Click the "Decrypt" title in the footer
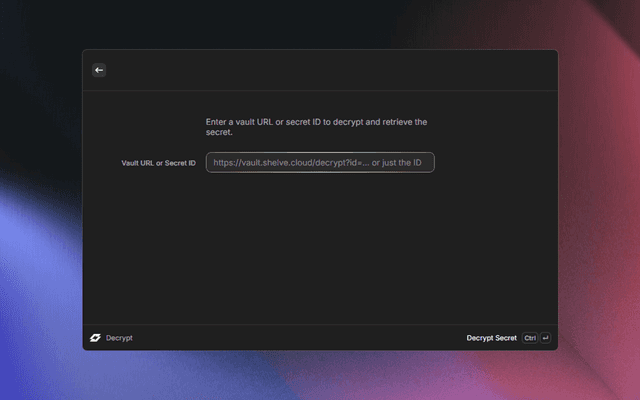This screenshot has width=640, height=400. pos(119,338)
